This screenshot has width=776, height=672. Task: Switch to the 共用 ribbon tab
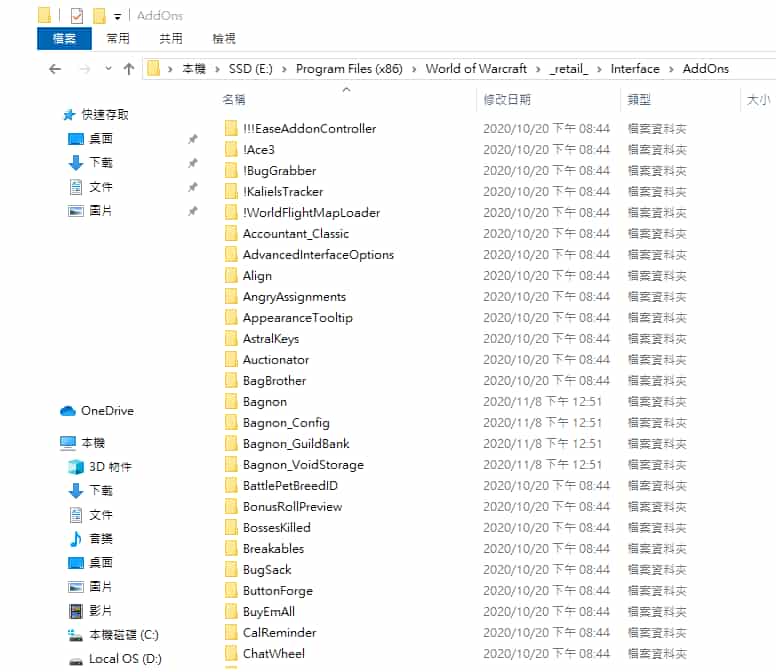pos(171,39)
